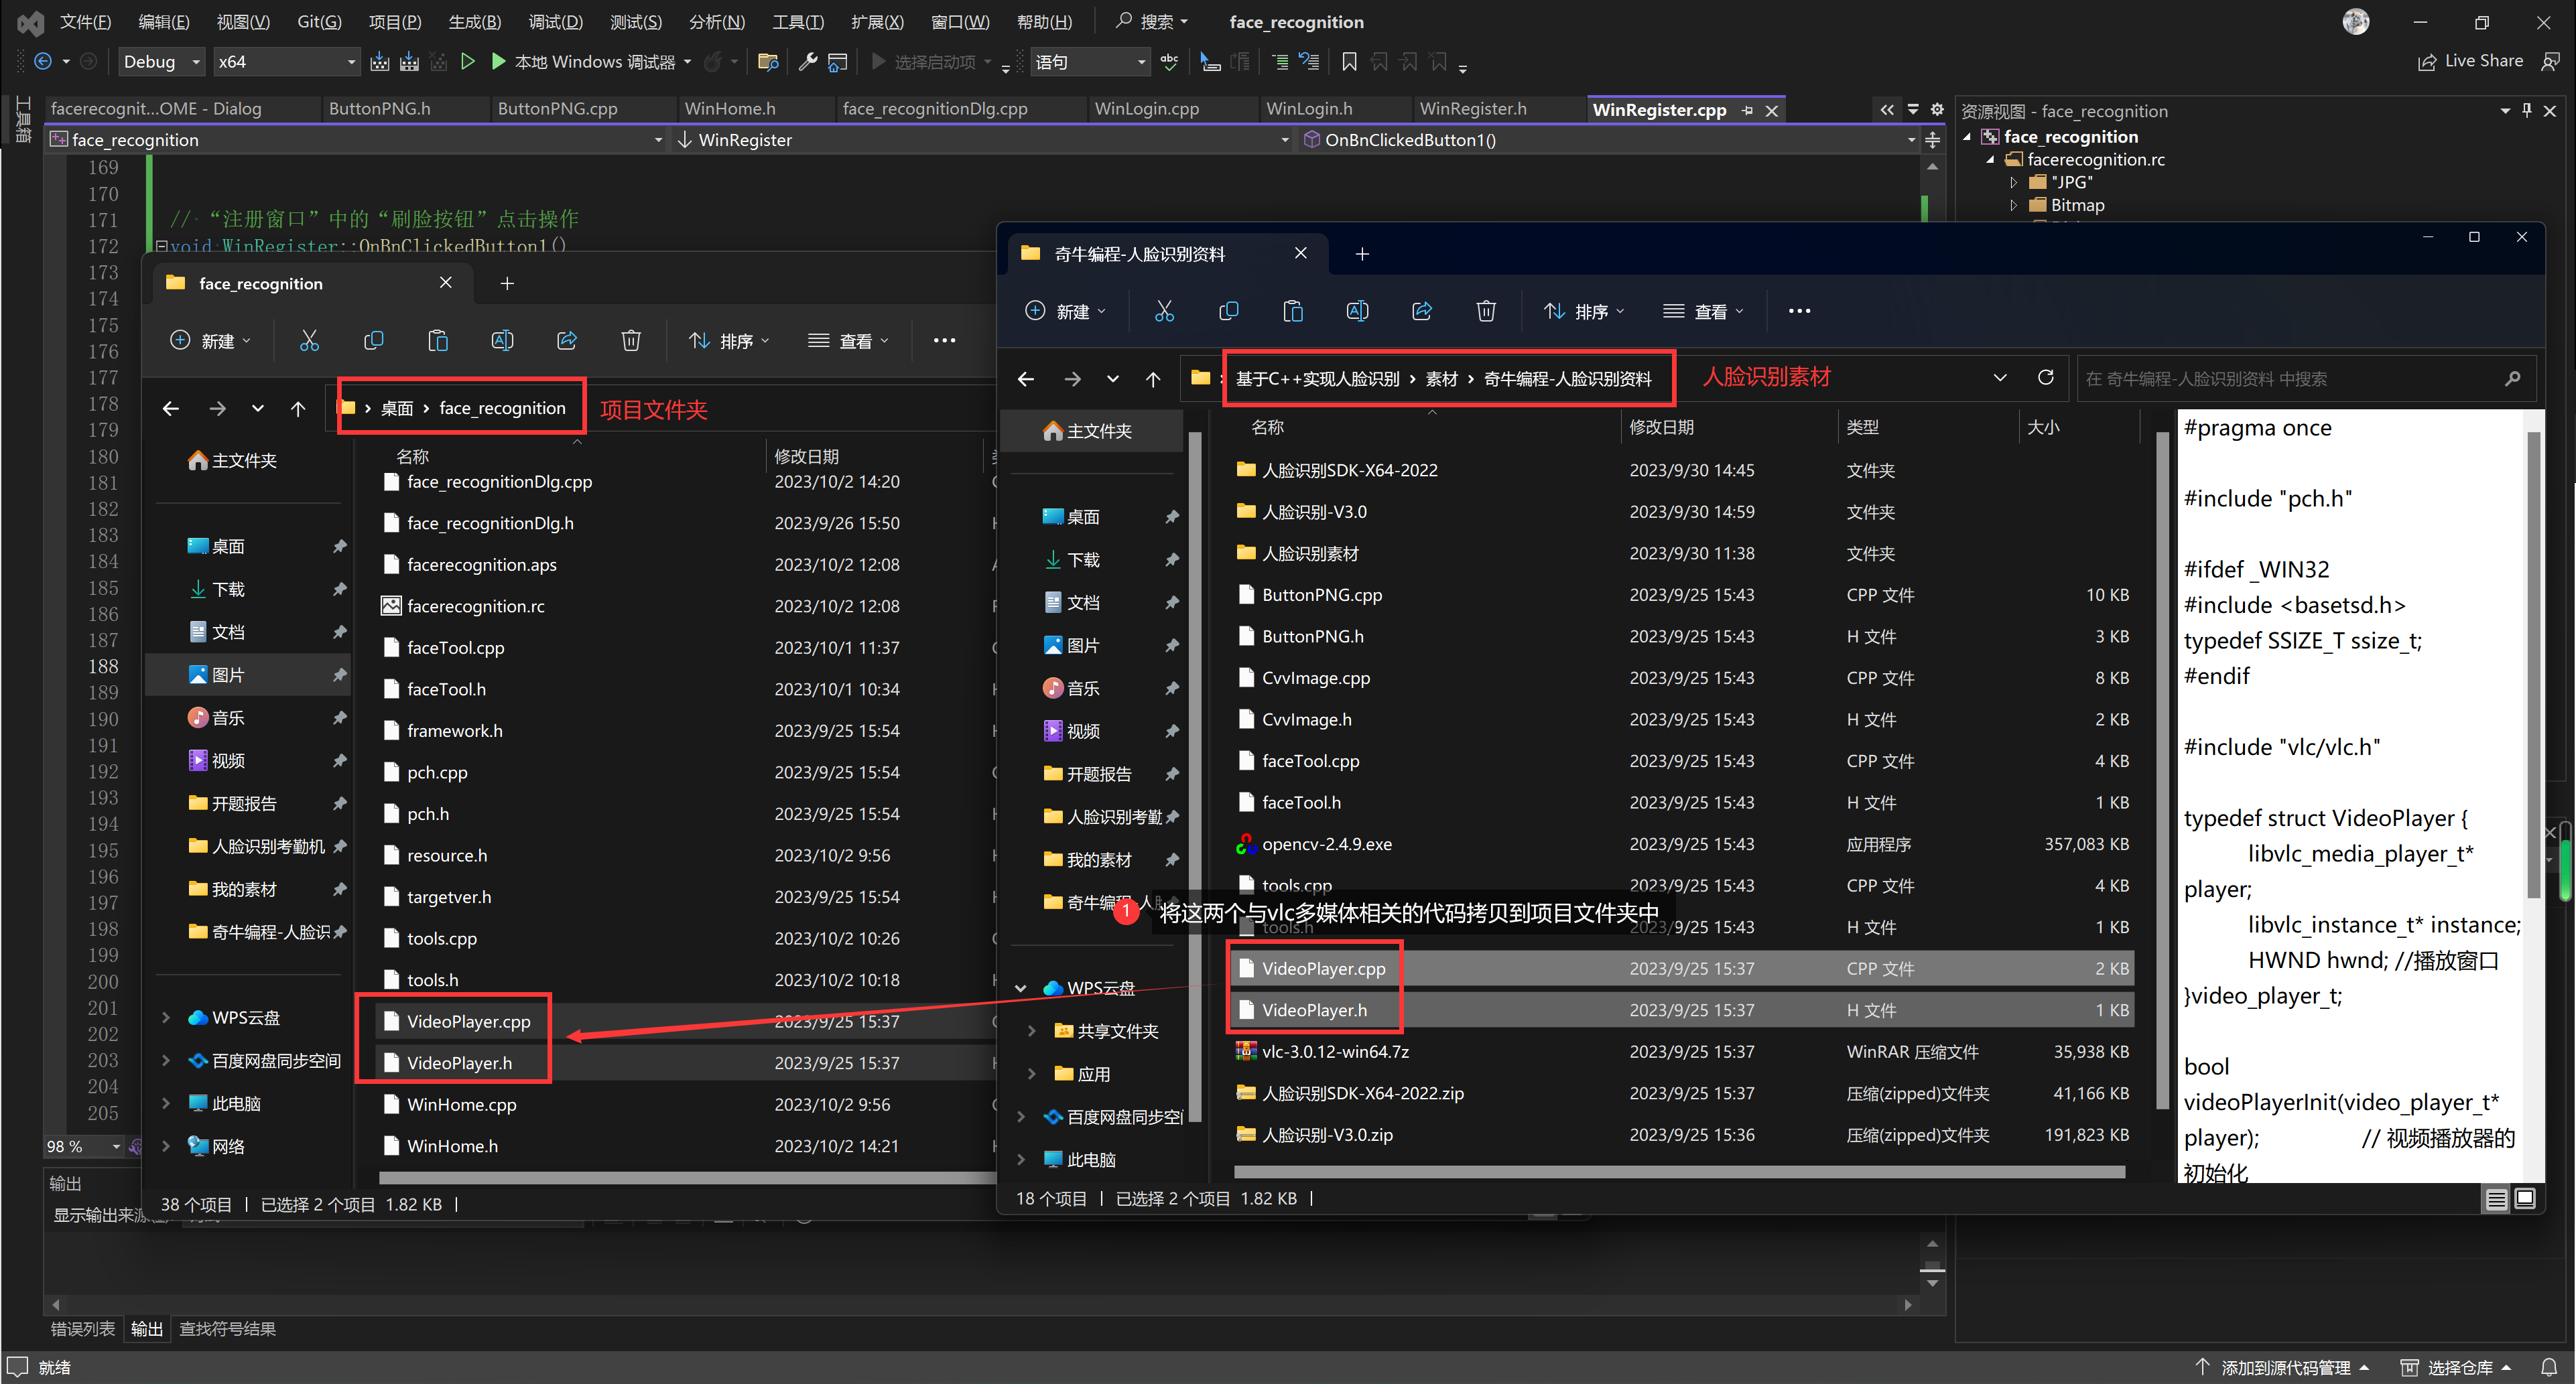2576x1384 pixels.
Task: Click the Share icon in right Explorer toolbar
Action: coord(1421,311)
